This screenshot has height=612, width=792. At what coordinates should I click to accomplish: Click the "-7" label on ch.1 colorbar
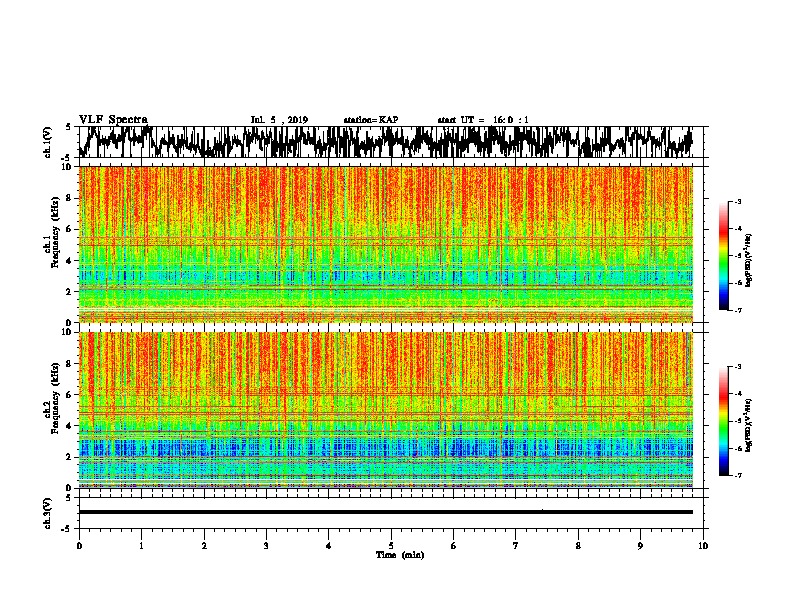coord(738,310)
